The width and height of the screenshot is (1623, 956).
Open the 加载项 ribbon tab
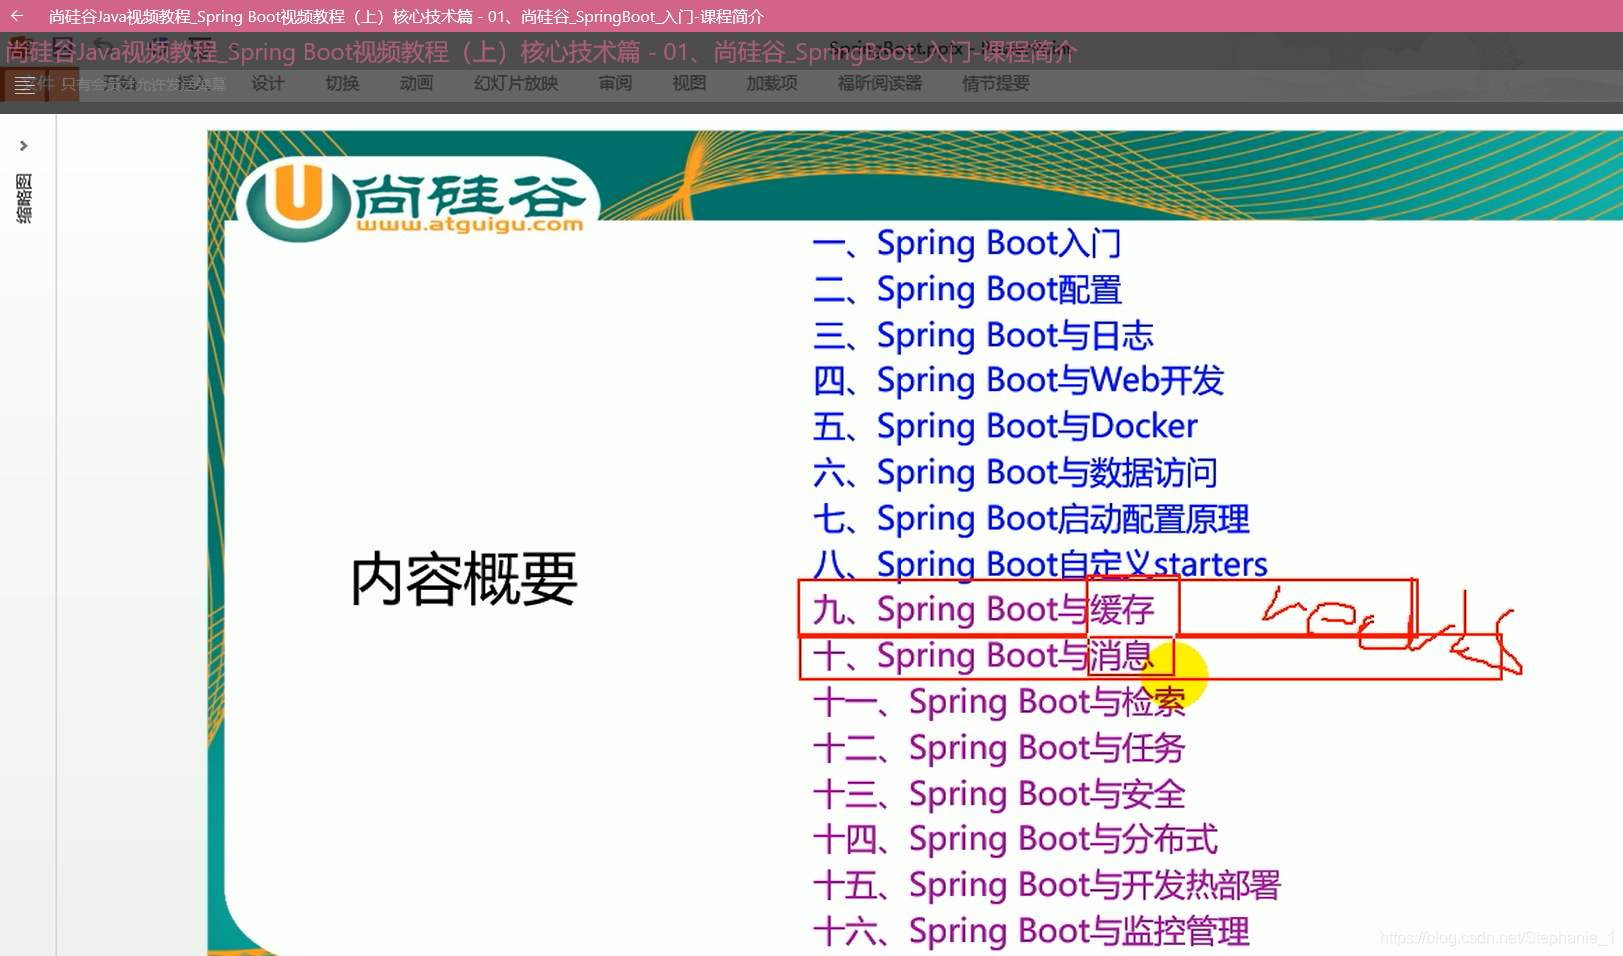point(771,83)
